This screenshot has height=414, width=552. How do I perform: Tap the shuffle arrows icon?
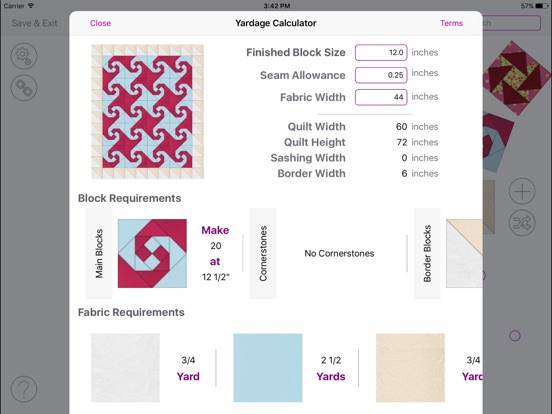[x=522, y=223]
